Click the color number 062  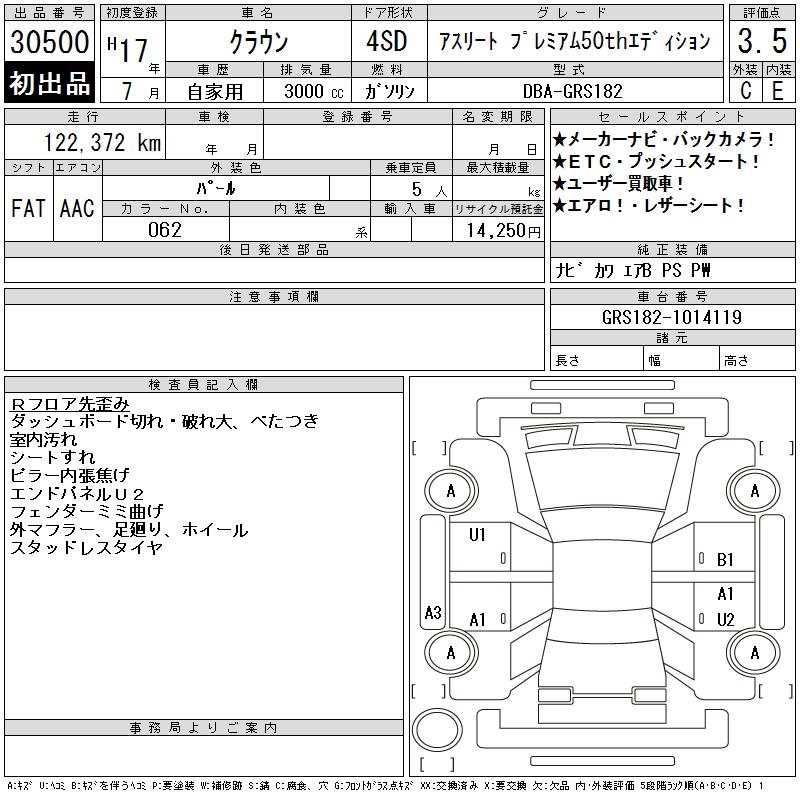[165, 230]
